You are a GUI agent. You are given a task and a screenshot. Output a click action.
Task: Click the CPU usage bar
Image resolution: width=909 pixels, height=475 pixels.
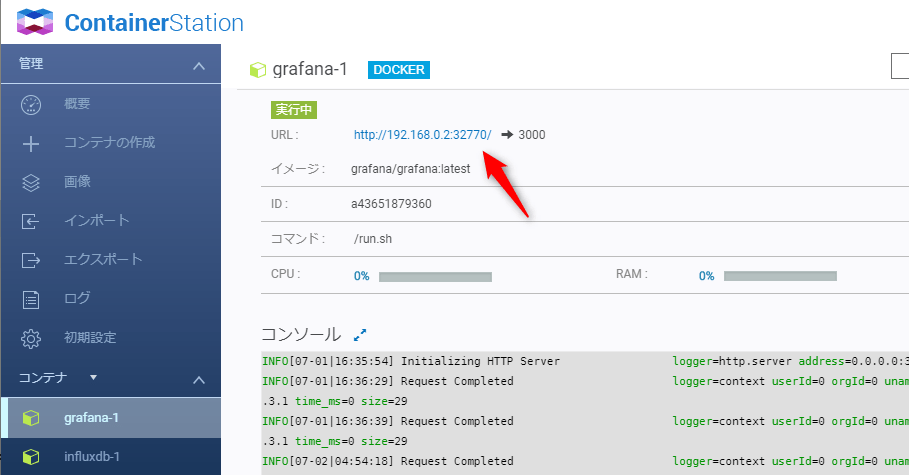[x=435, y=277]
